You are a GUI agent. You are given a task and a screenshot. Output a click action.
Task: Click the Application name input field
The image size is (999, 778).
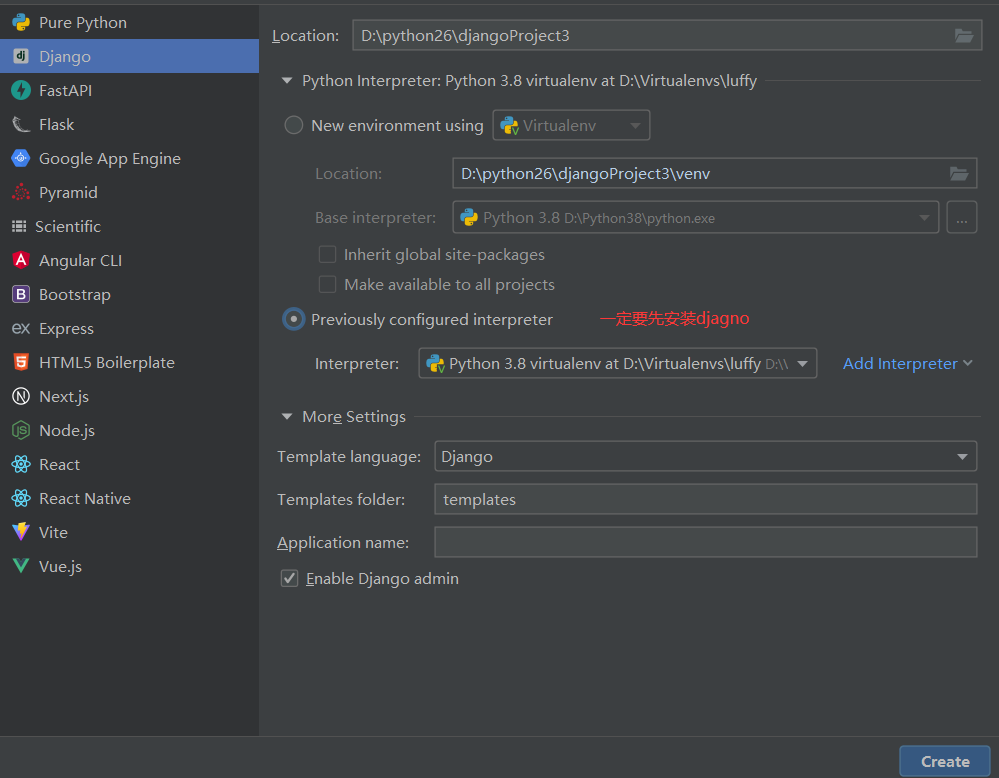coord(705,542)
